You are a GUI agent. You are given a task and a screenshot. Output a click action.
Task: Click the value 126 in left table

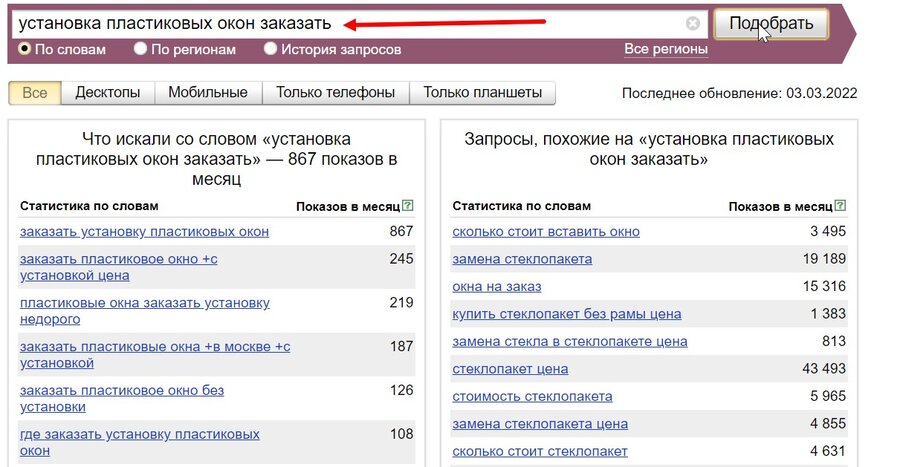[401, 390]
